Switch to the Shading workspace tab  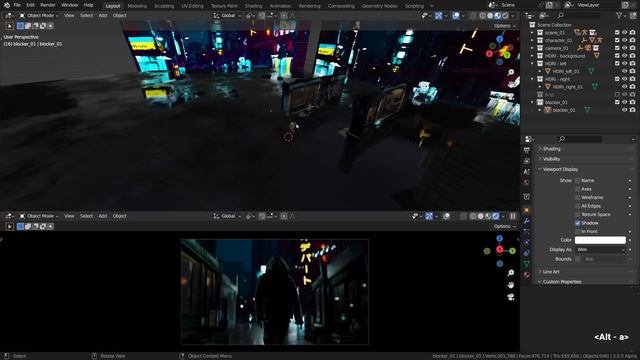[253, 6]
